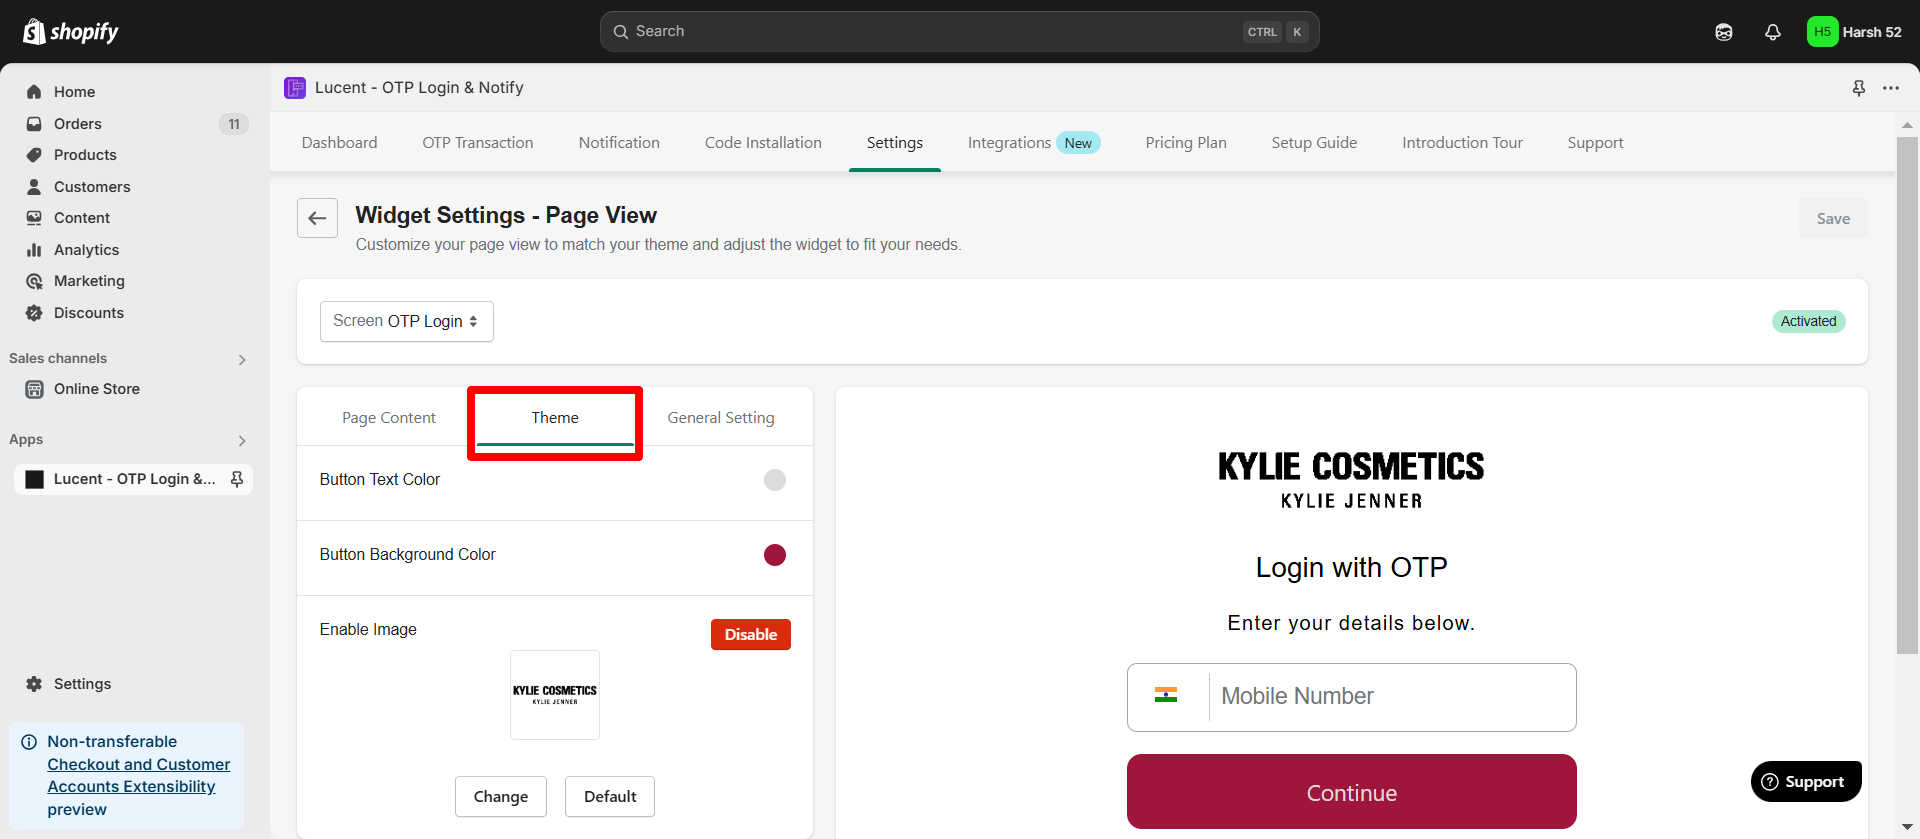Click the India flag country selector

pyautogui.click(x=1166, y=695)
